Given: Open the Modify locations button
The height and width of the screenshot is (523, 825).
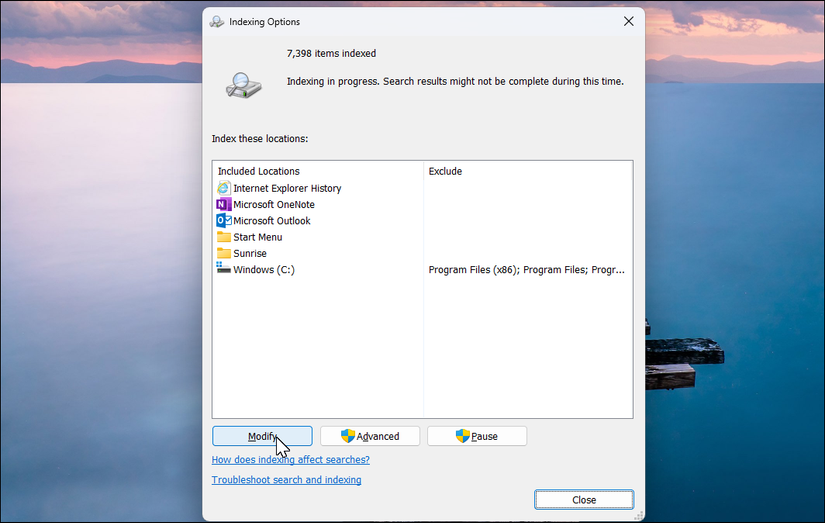Looking at the screenshot, I should point(262,436).
